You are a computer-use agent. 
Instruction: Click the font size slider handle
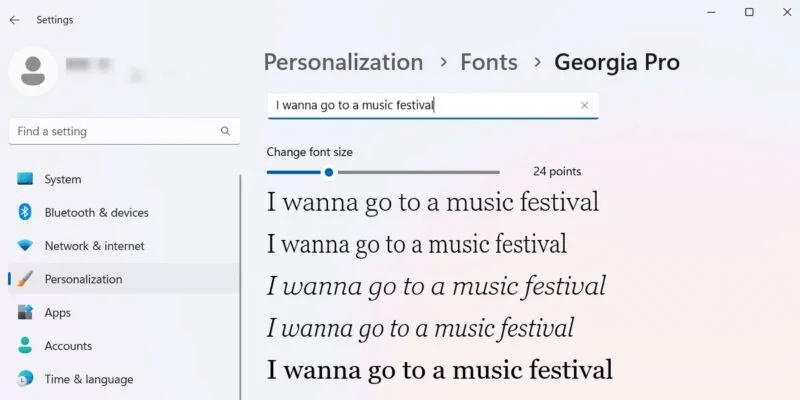point(329,172)
